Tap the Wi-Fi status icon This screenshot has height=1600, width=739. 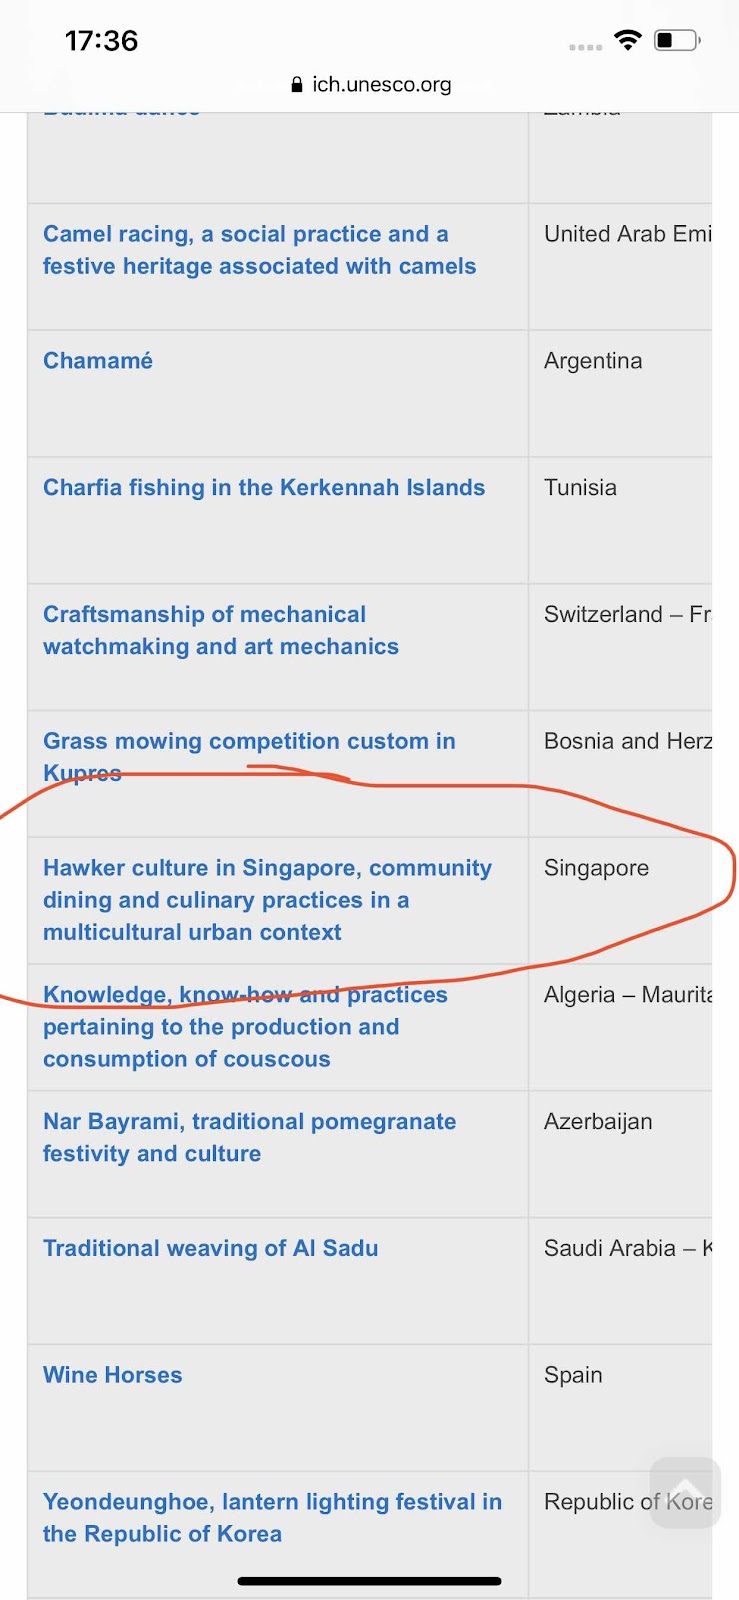tap(628, 40)
